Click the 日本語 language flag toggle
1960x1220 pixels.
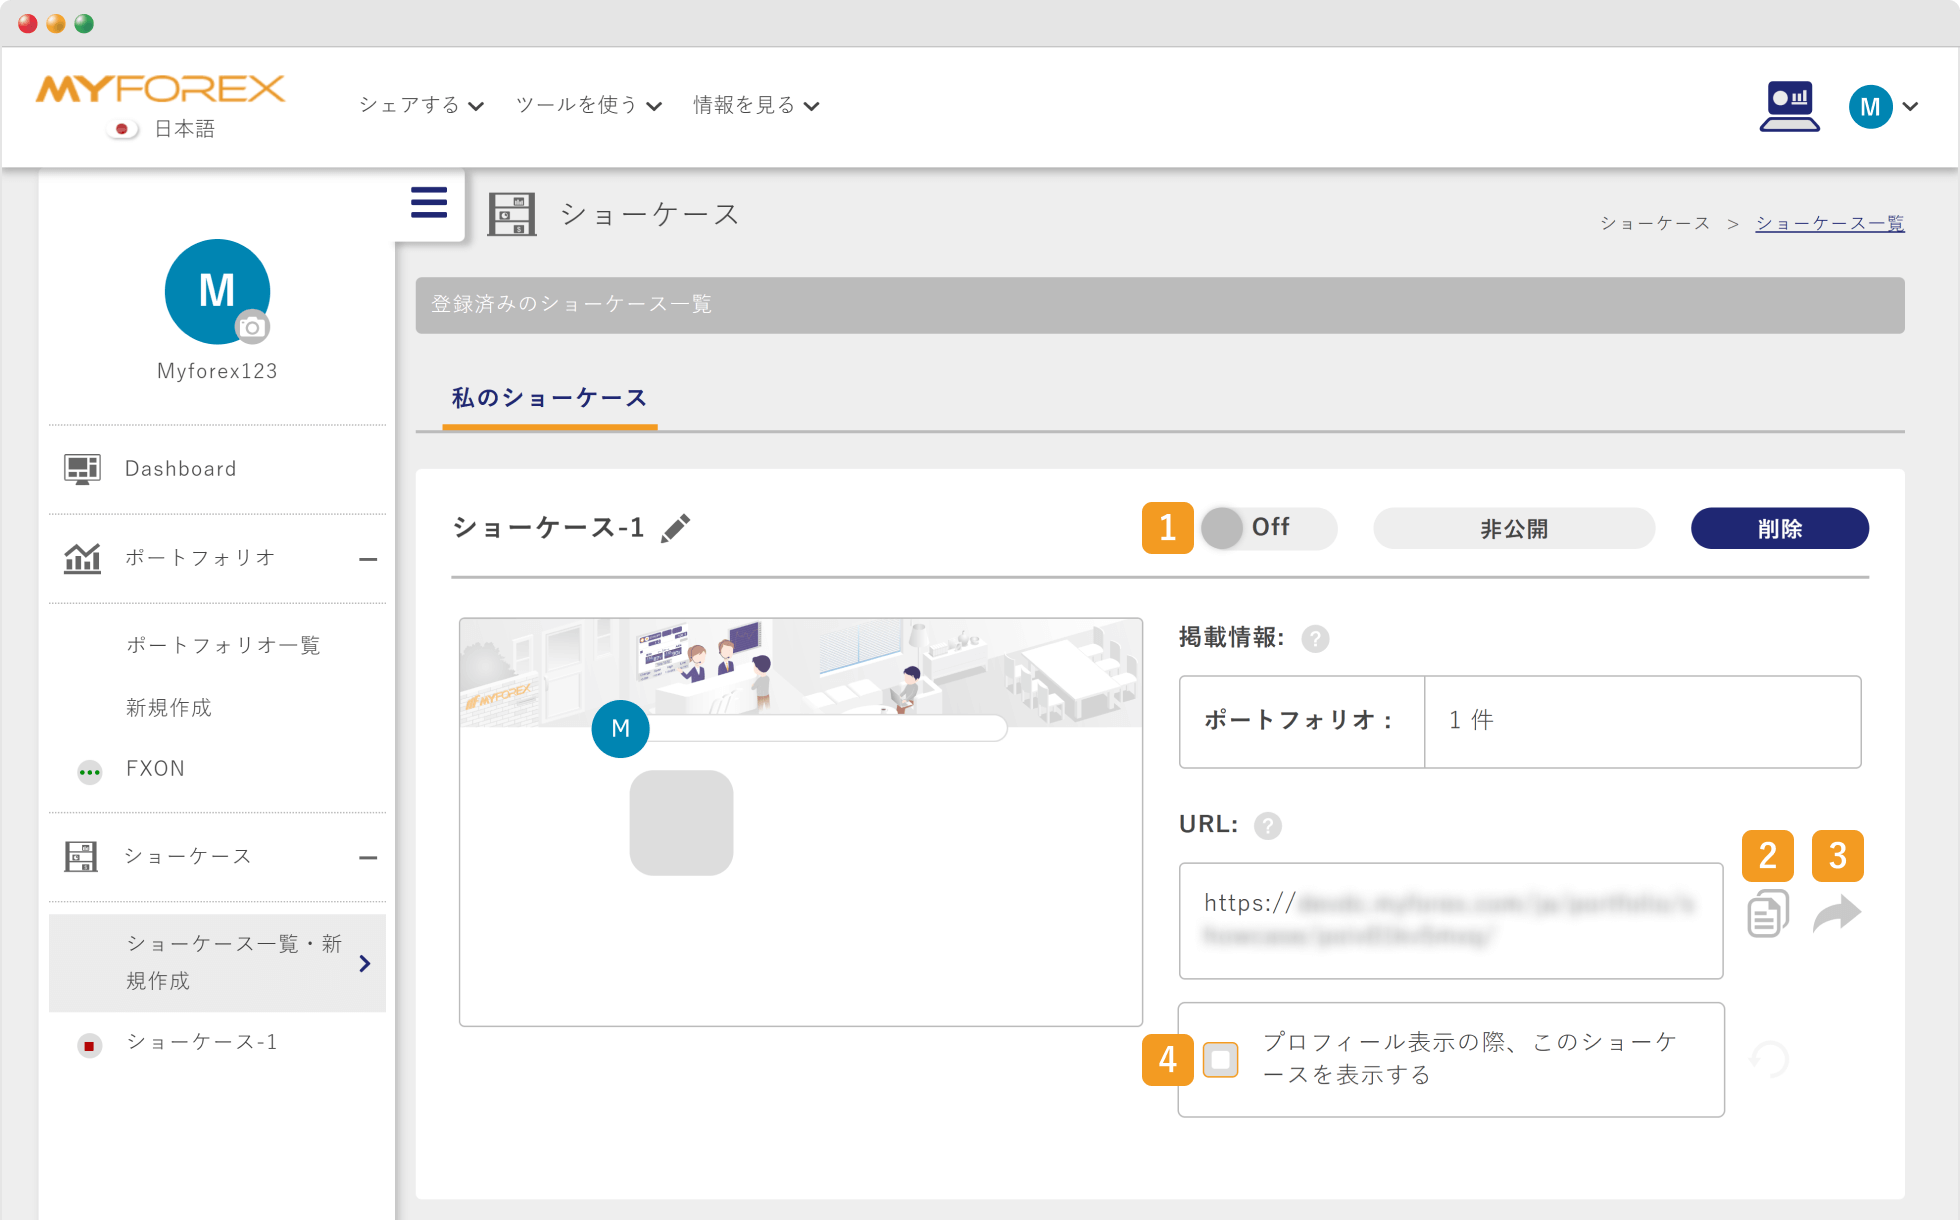point(121,128)
